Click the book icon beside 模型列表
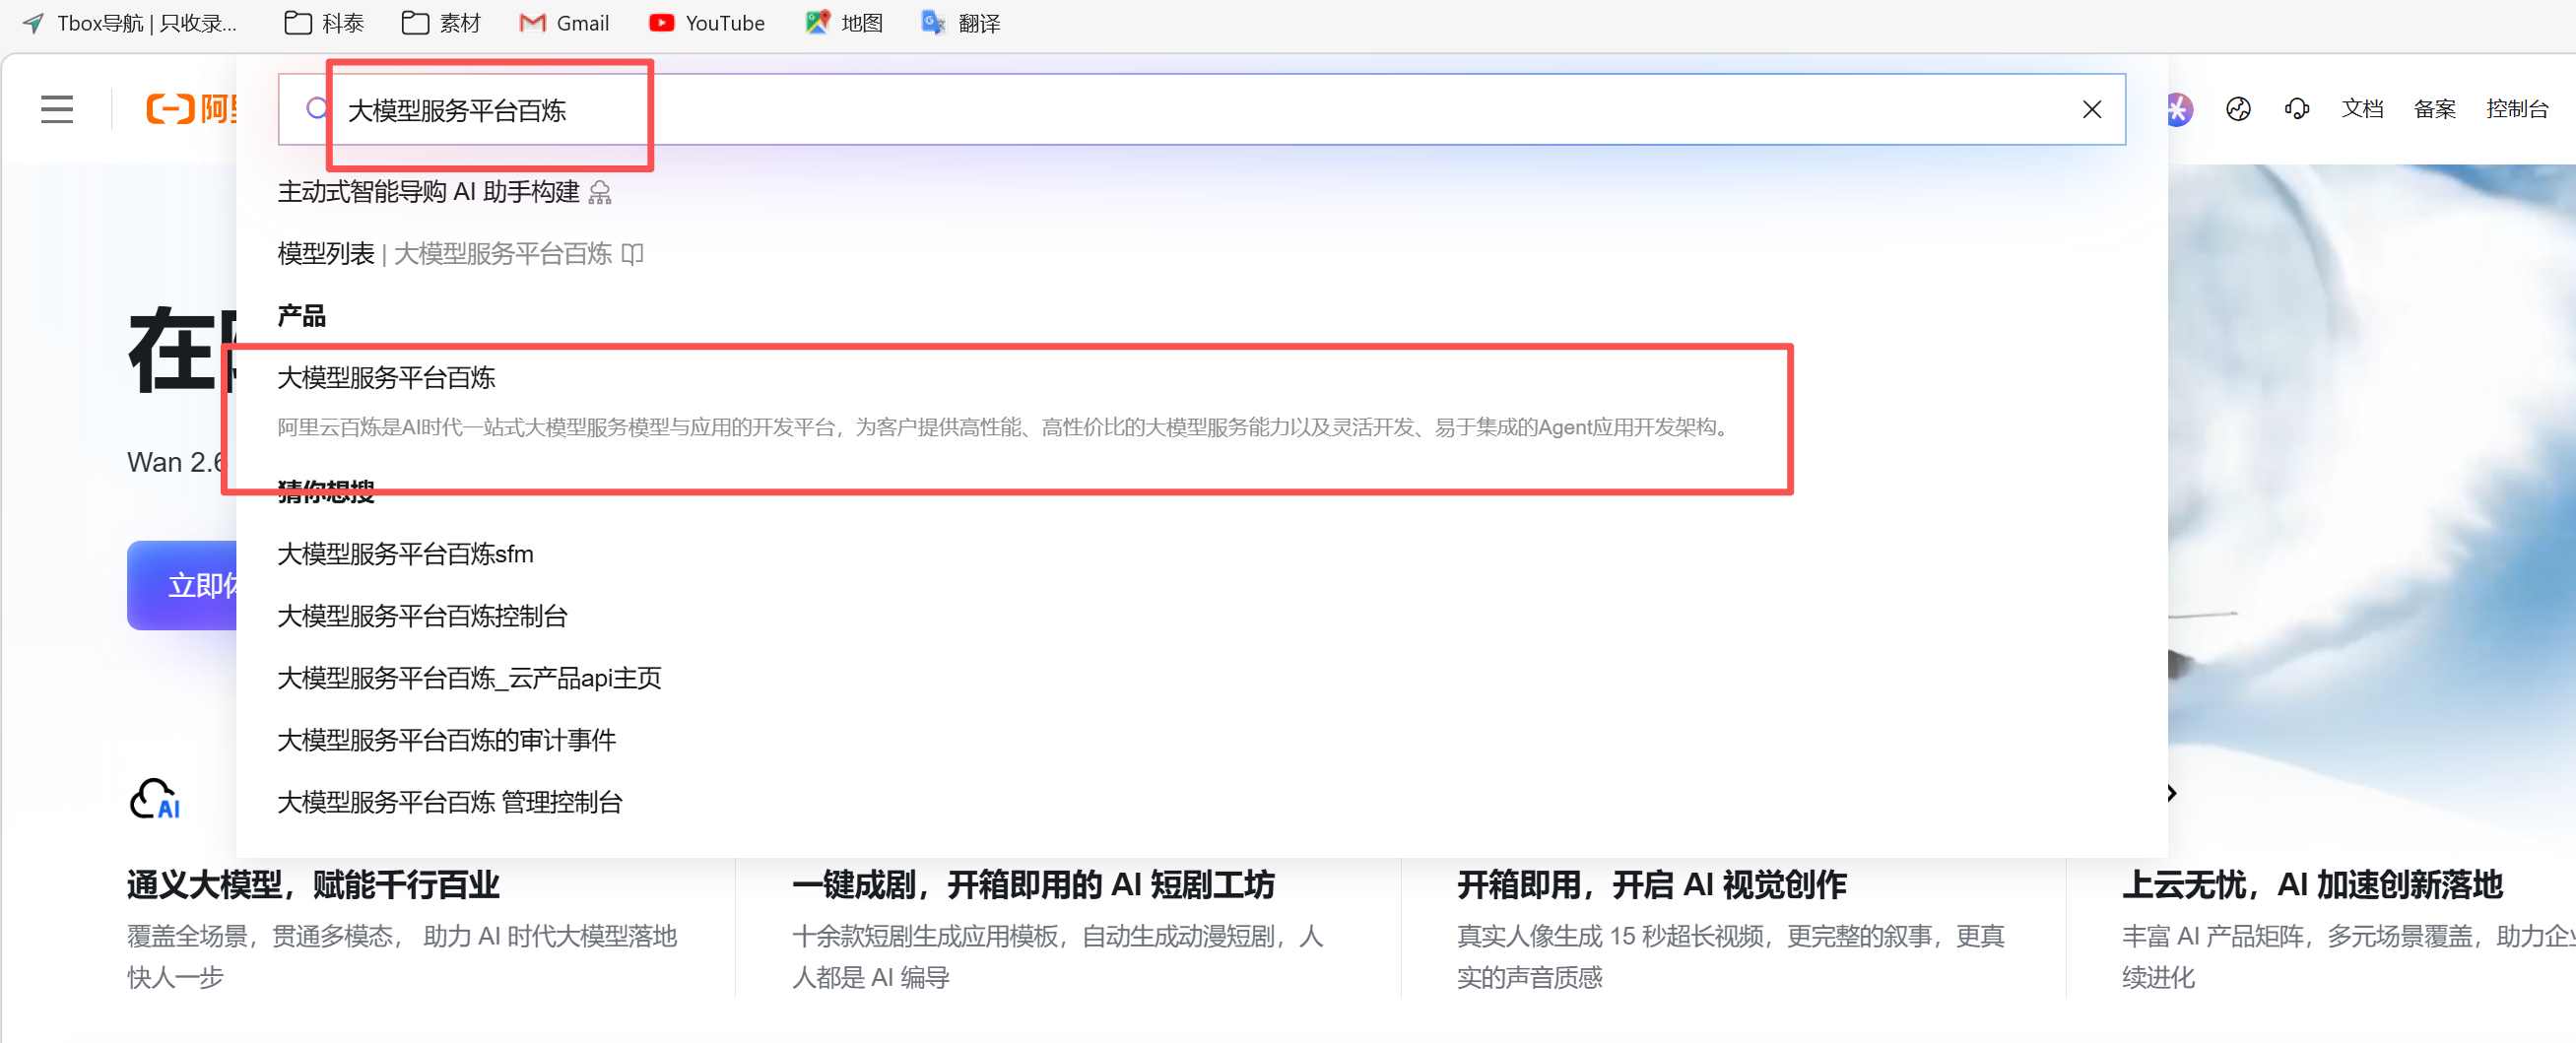Viewport: 2576px width, 1043px height. pyautogui.click(x=632, y=254)
